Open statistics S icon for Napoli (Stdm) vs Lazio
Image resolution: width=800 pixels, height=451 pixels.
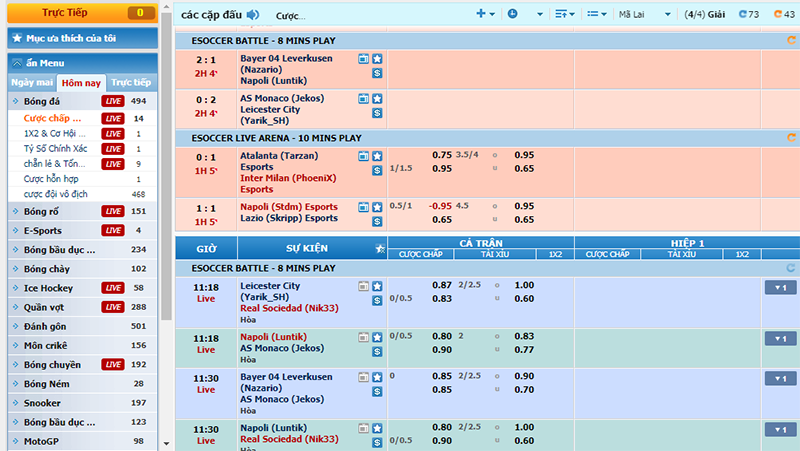(377, 221)
